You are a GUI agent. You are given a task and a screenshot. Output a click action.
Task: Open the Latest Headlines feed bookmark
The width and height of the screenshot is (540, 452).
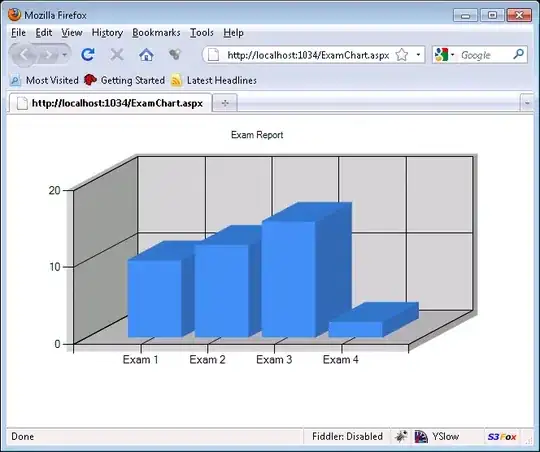pyautogui.click(x=214, y=80)
